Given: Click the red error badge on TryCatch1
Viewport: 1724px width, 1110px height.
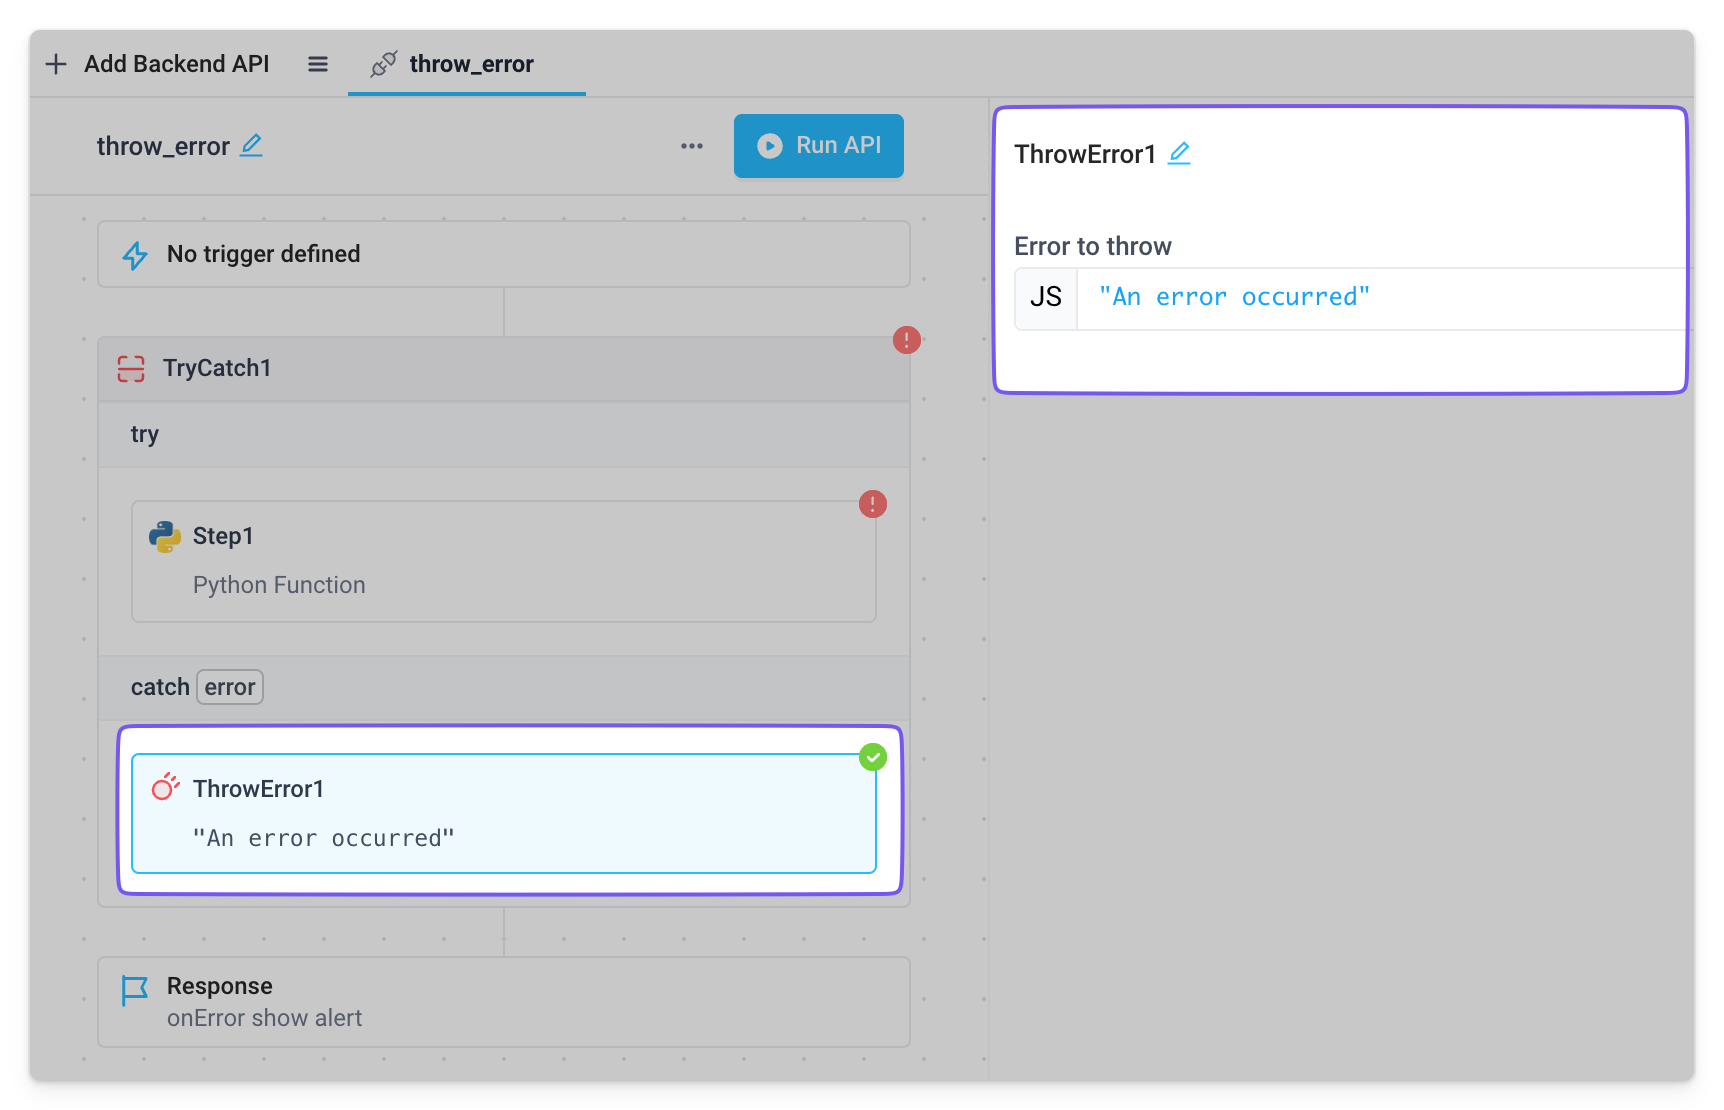Looking at the screenshot, I should (906, 340).
